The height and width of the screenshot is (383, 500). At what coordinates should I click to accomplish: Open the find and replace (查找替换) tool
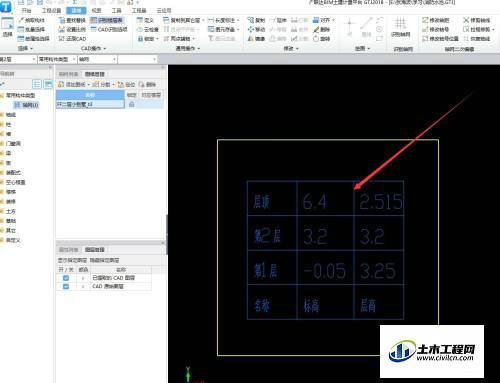pyautogui.click(x=72, y=20)
